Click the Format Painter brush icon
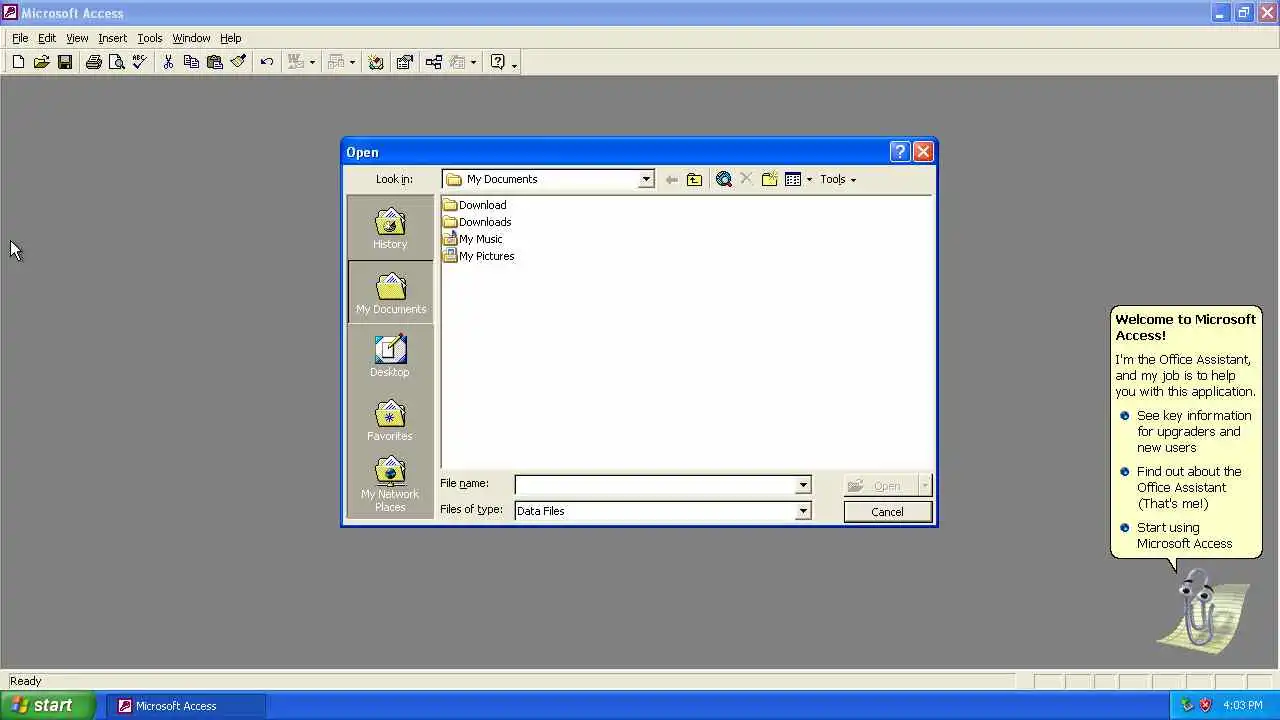1280x720 pixels. pyautogui.click(x=238, y=62)
